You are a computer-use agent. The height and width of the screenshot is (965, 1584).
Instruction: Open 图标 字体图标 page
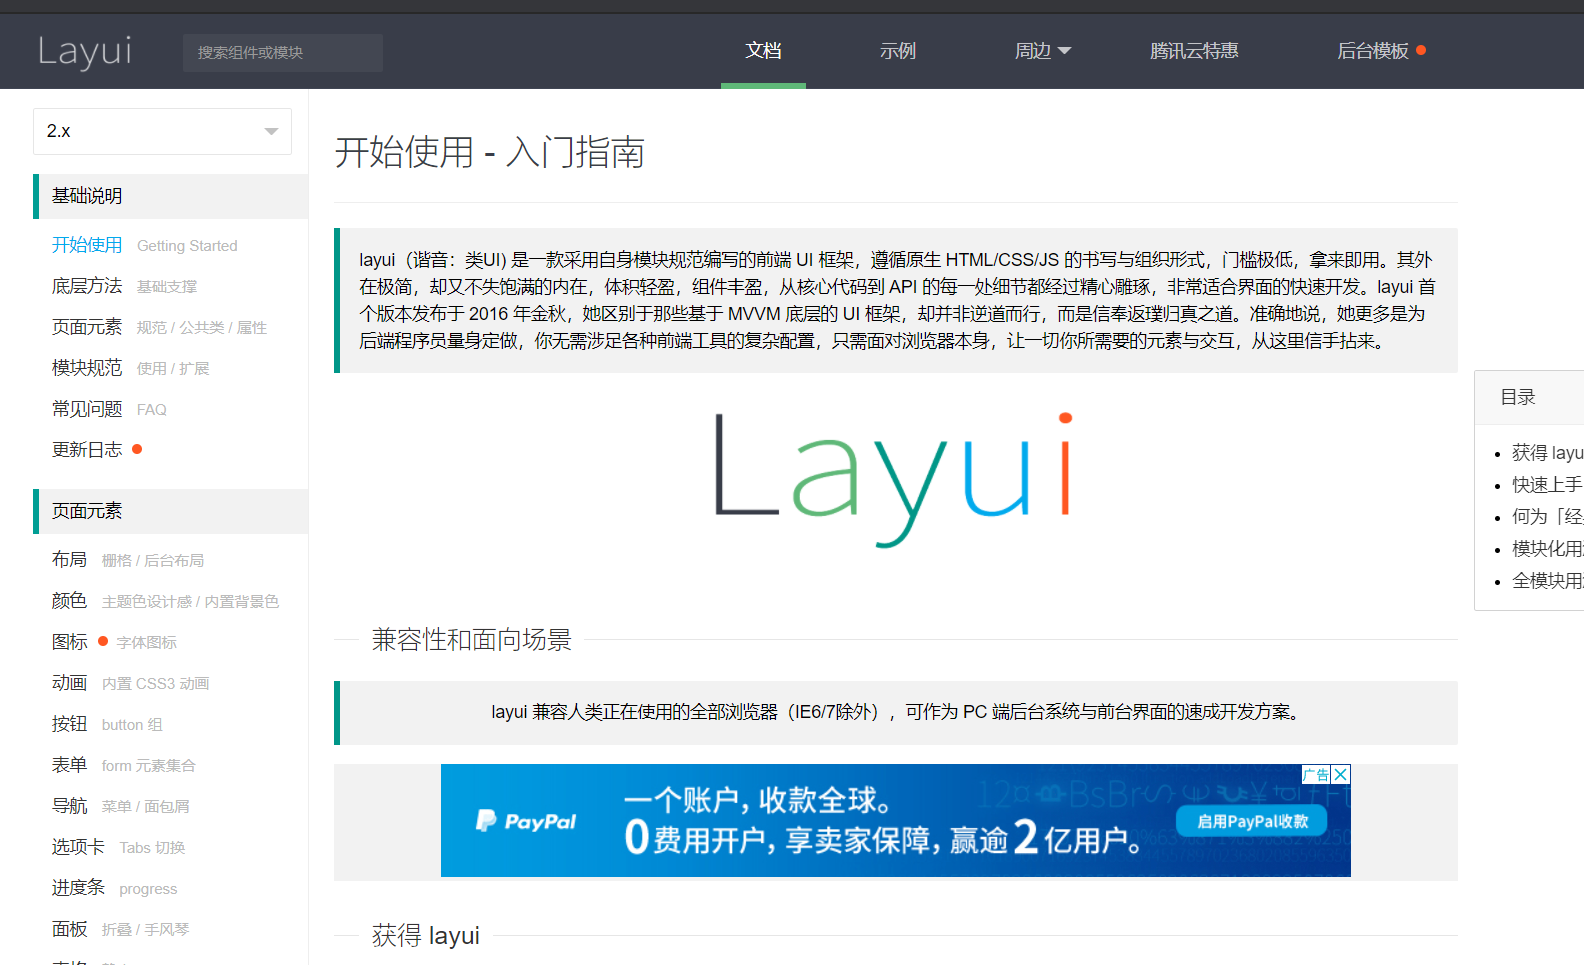tap(115, 642)
